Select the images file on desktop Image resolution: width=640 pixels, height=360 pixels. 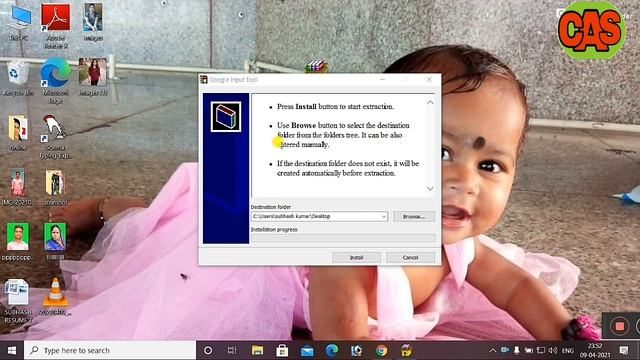pos(93,22)
